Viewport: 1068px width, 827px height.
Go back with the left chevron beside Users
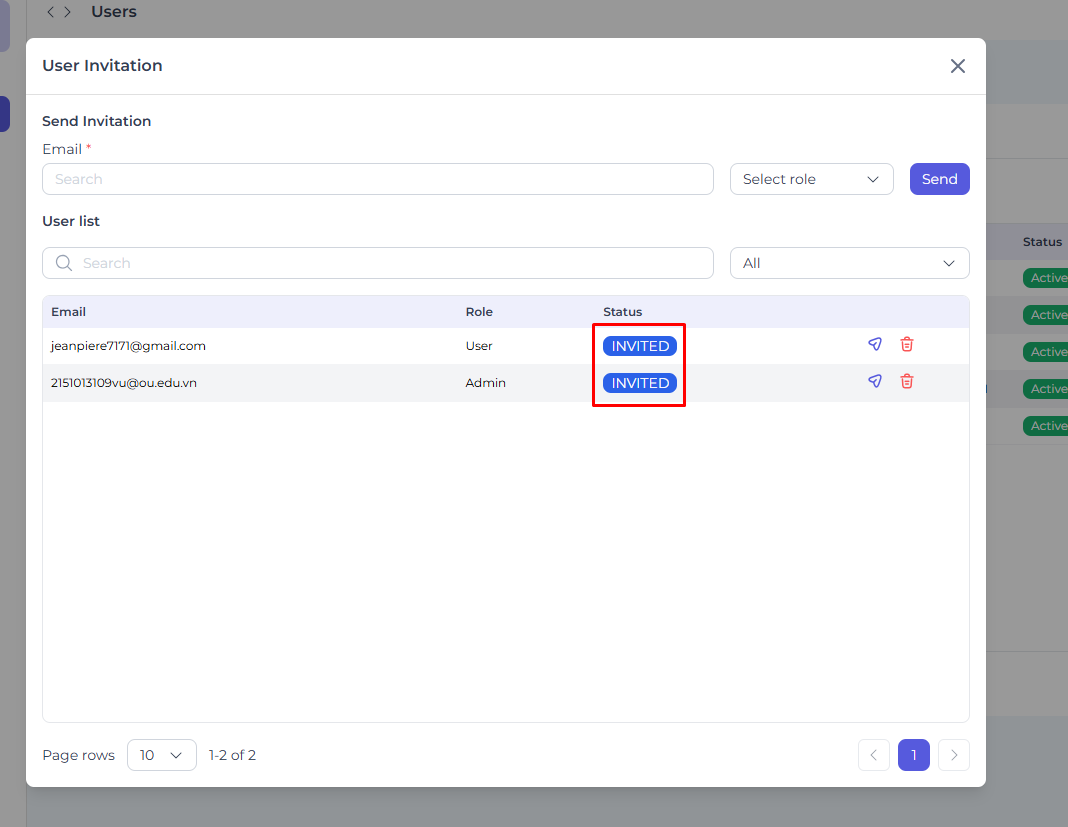[50, 12]
